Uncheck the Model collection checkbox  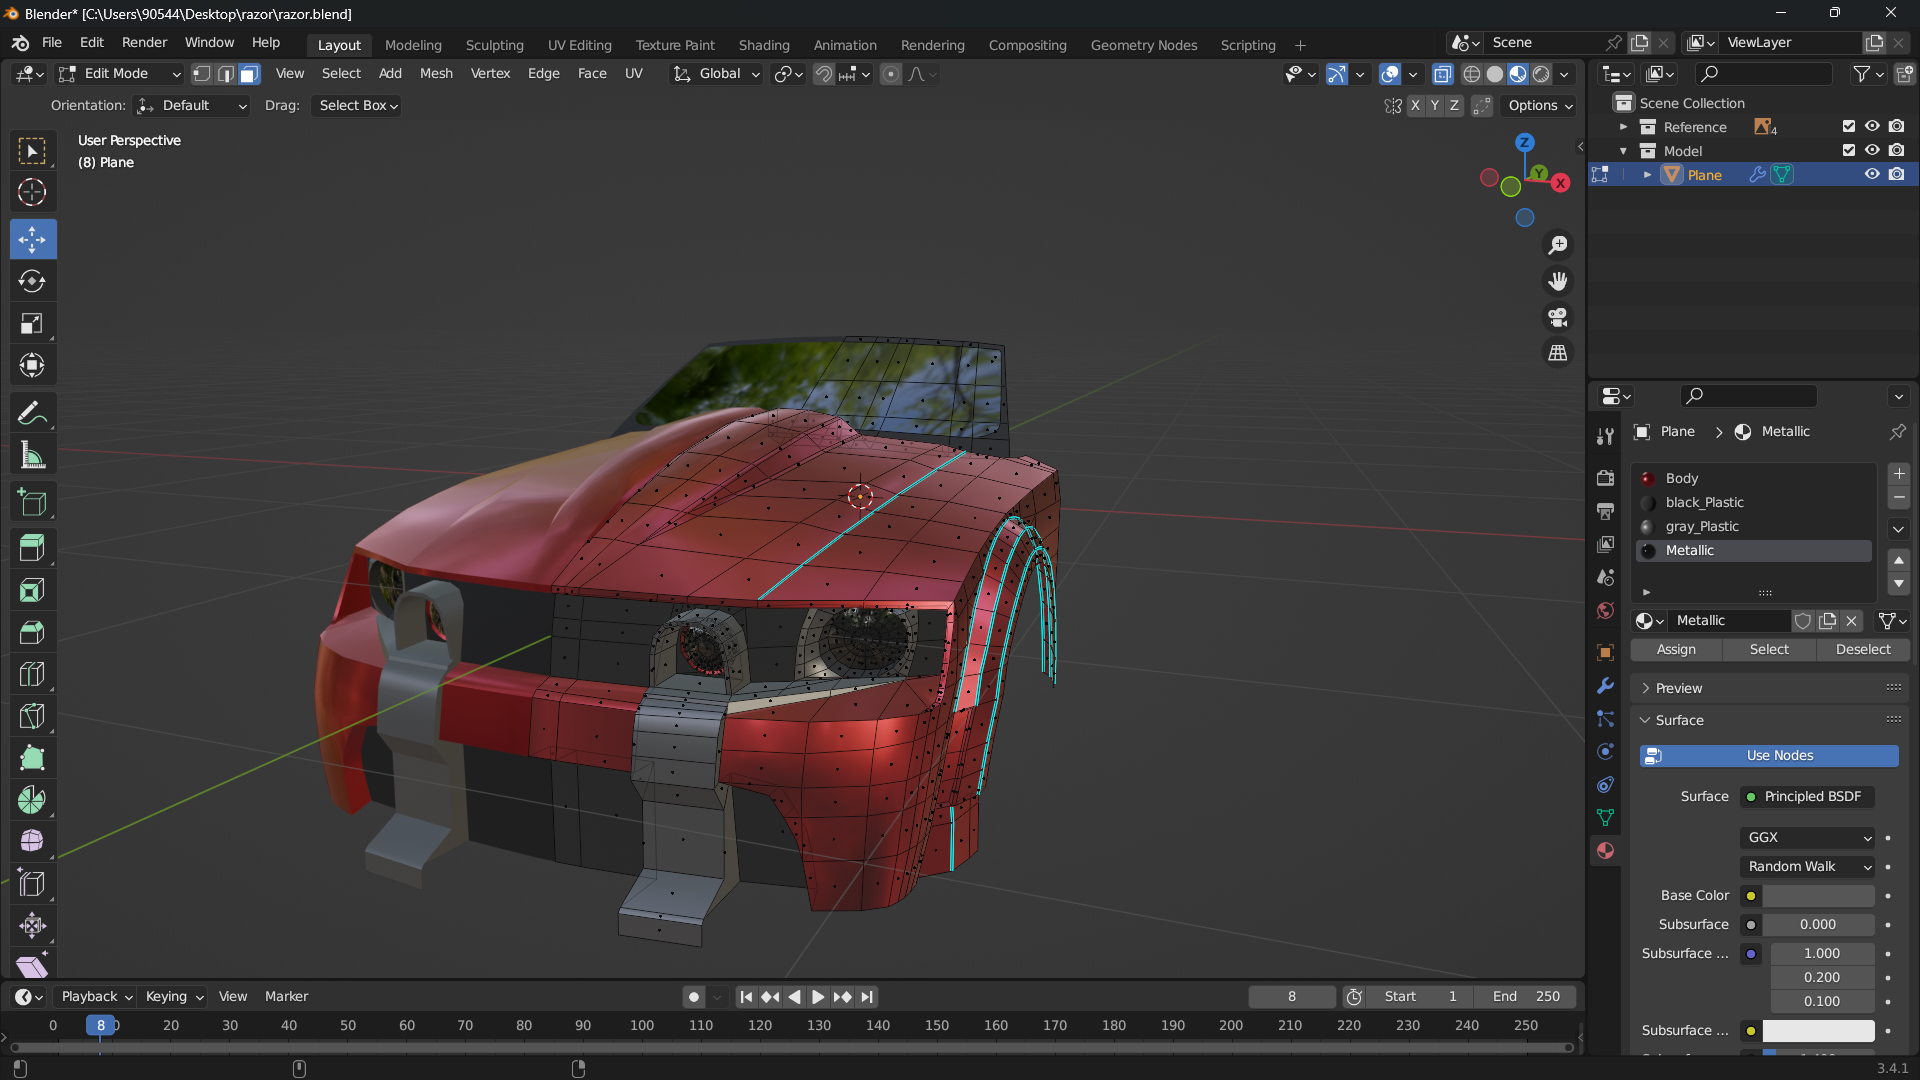point(1848,151)
